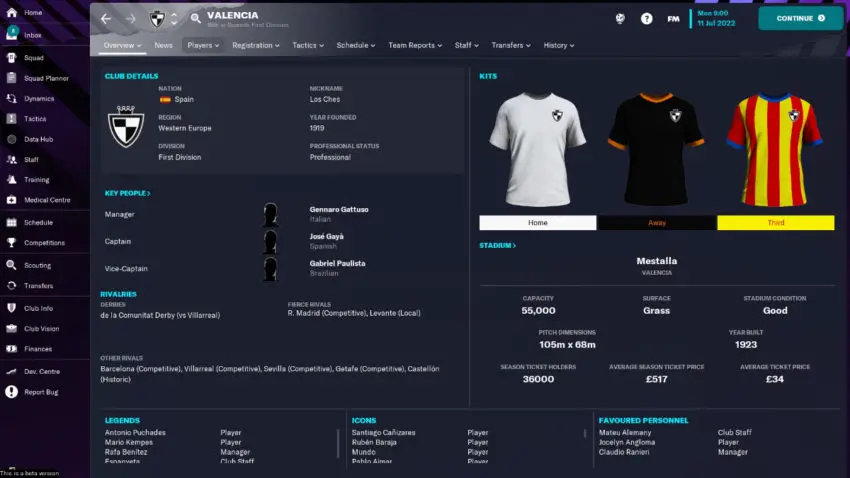Expand the Overview dropdown tab
850x478 pixels.
point(122,46)
